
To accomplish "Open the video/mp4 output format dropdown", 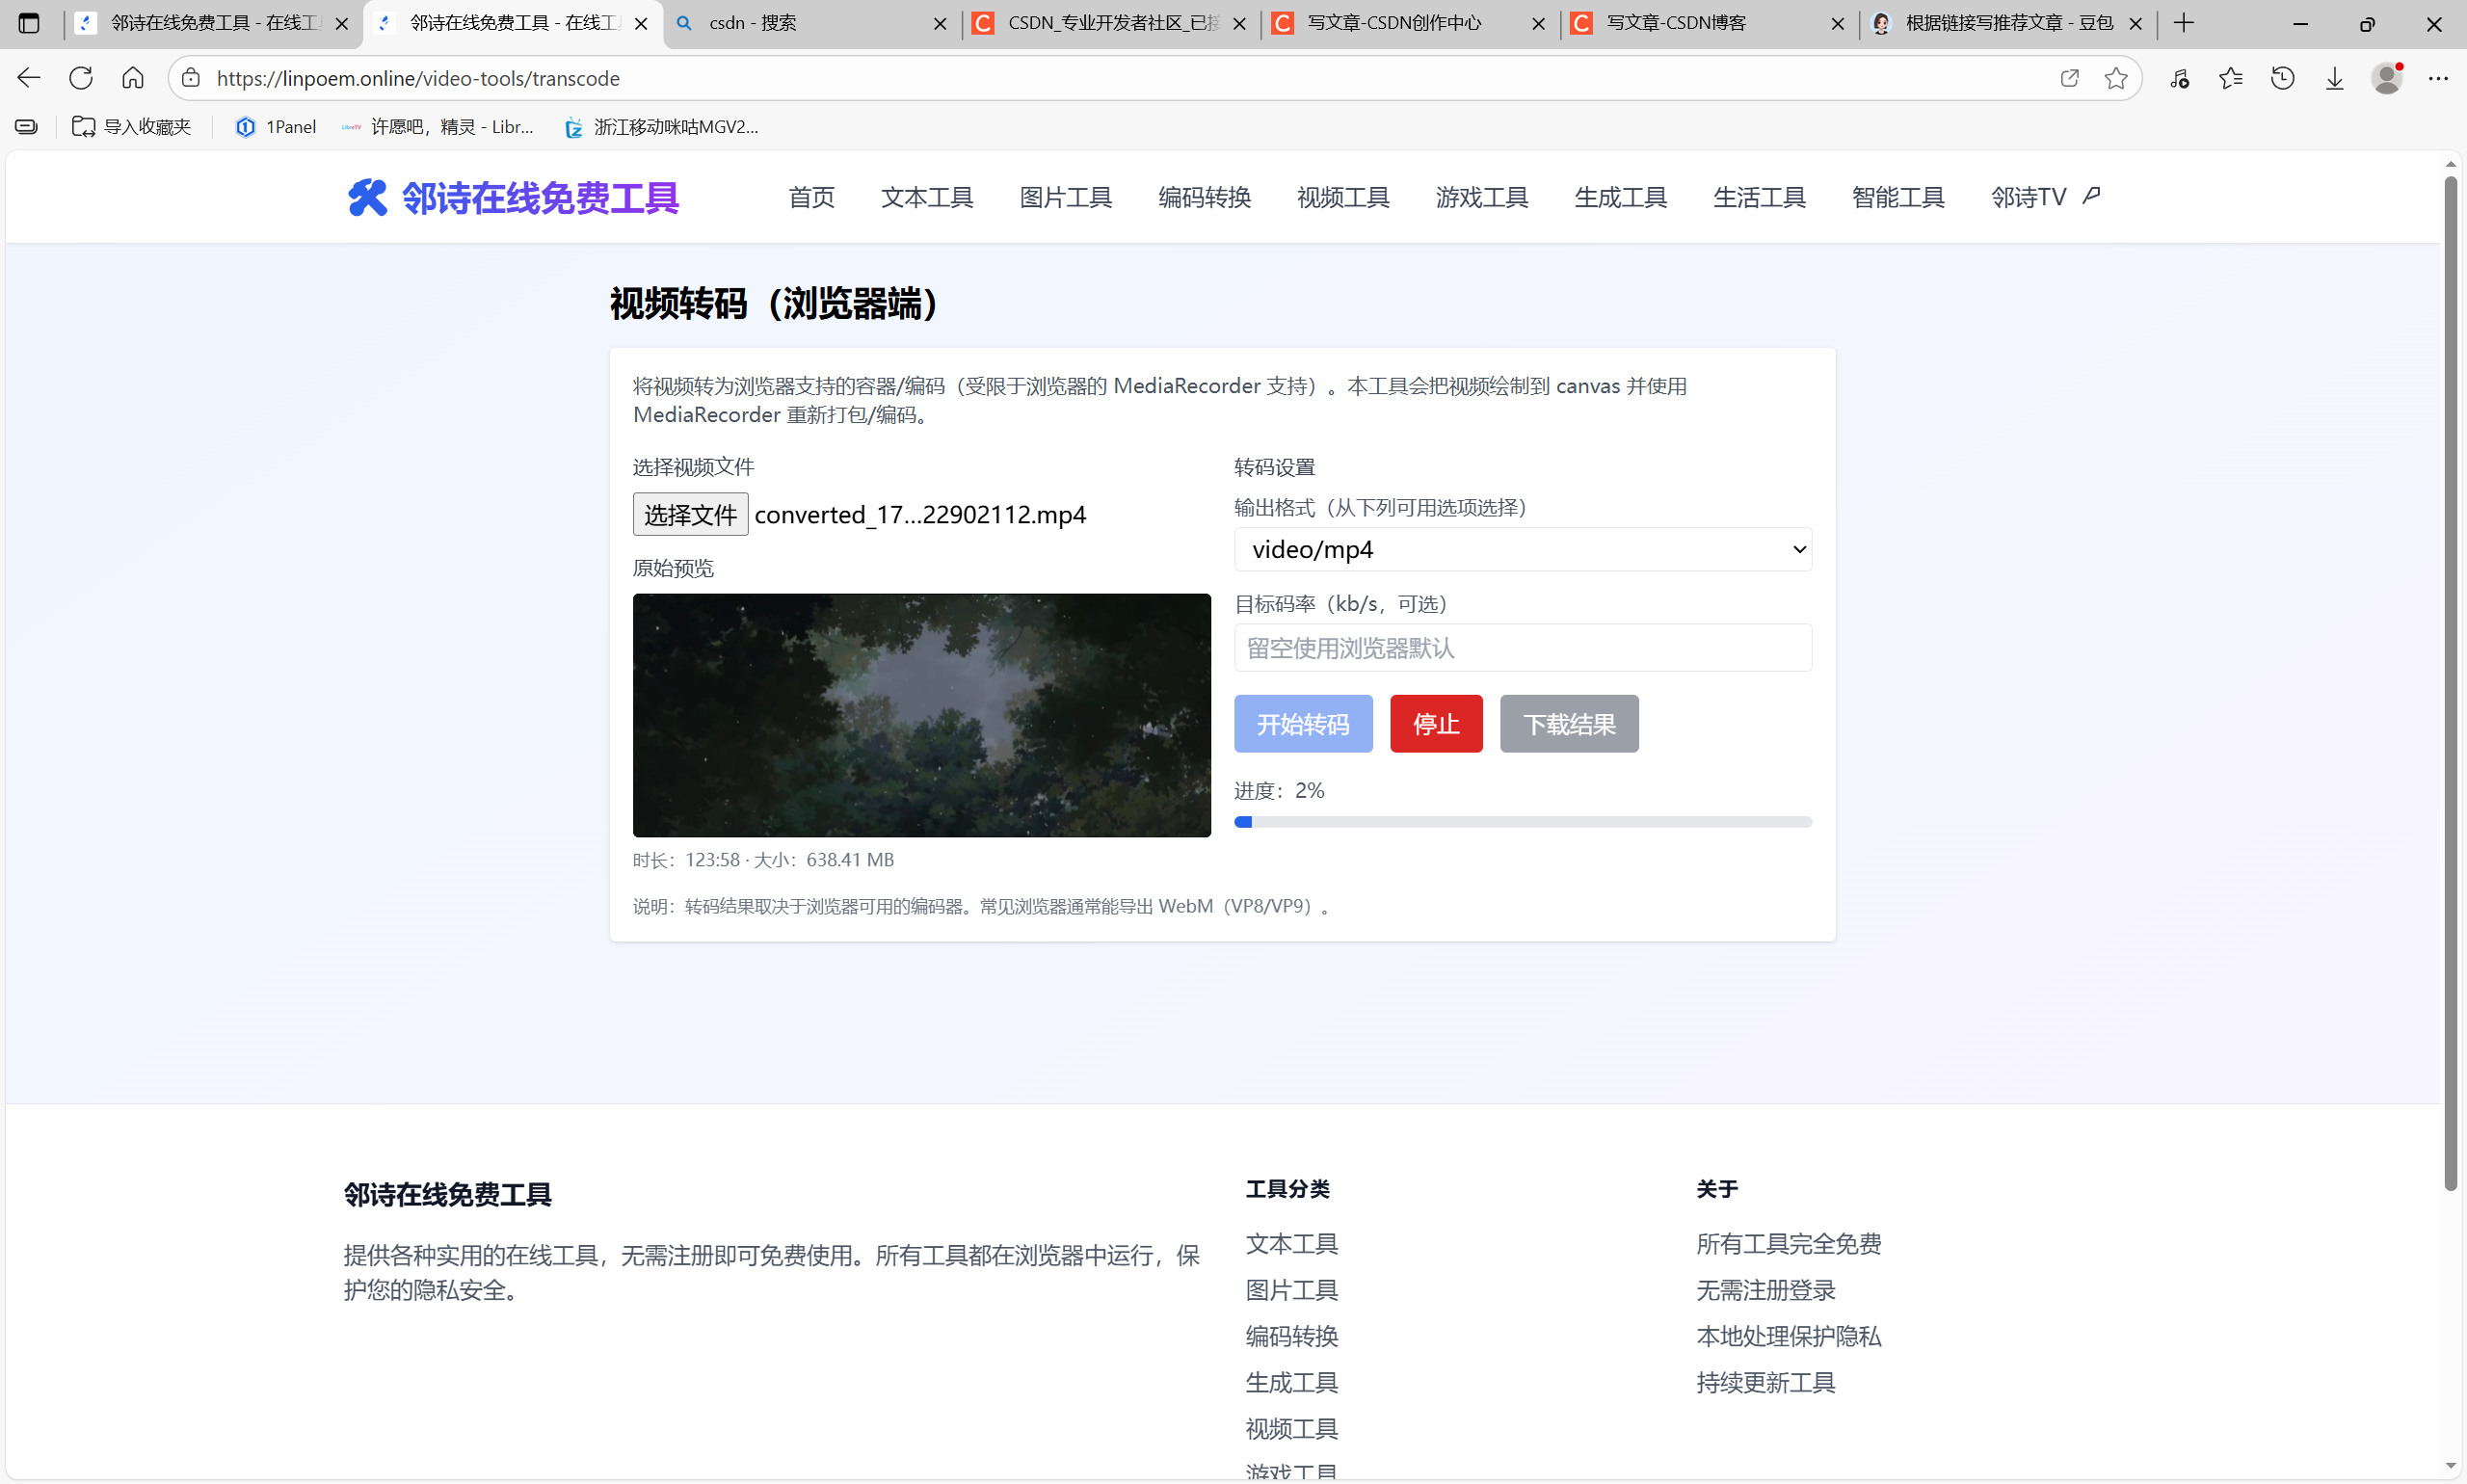I will click(x=1521, y=549).
